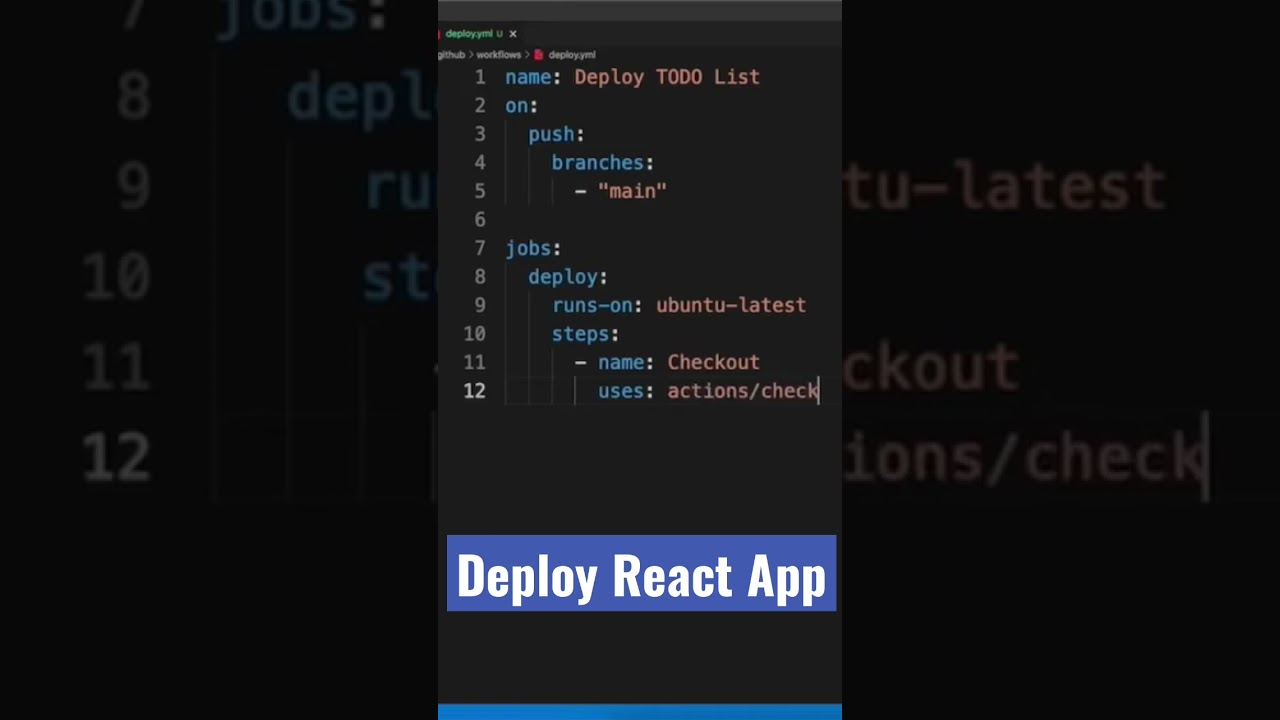This screenshot has height=720, width=1280.
Task: Click the 'Deploy React App' title banner
Action: (x=641, y=573)
